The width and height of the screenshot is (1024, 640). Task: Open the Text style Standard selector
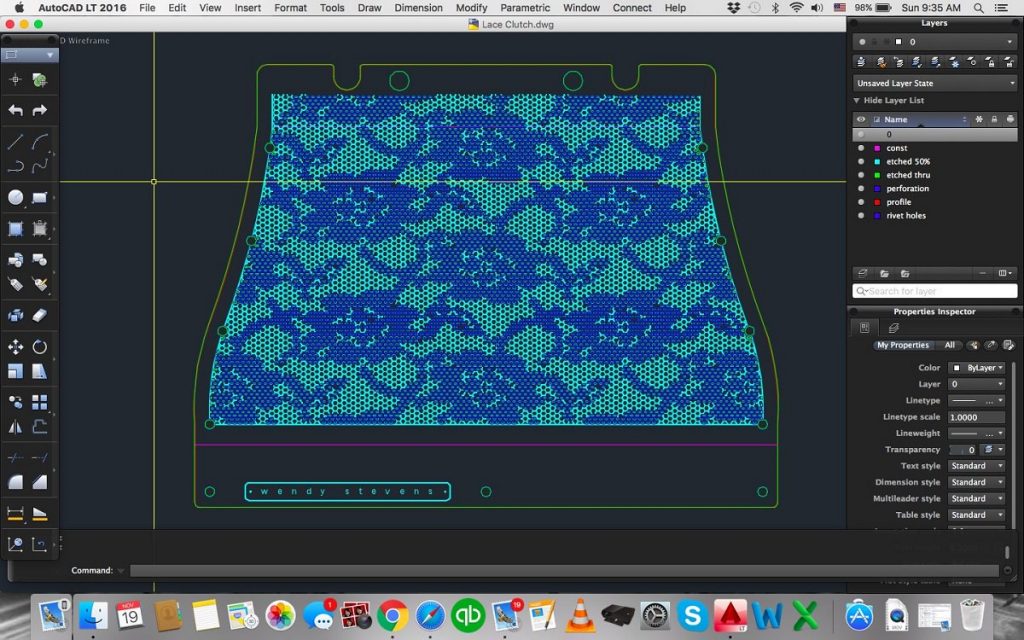tap(977, 465)
